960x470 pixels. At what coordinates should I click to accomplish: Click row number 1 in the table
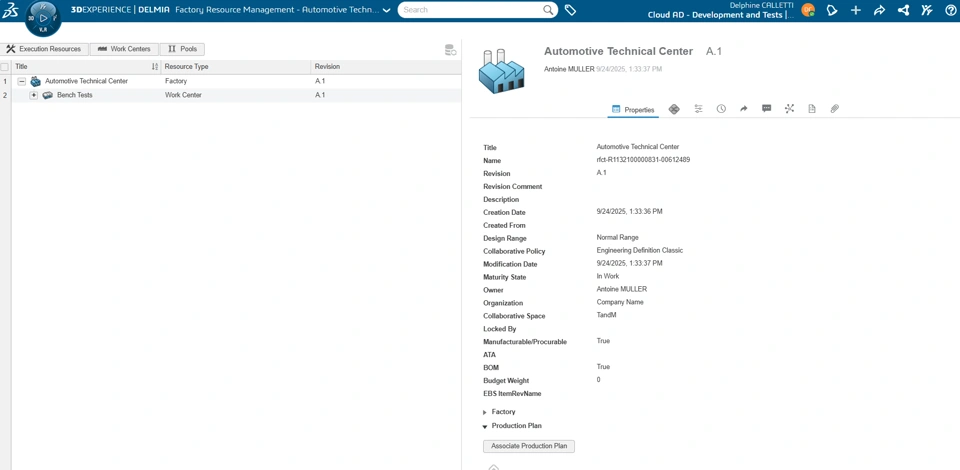click(5, 81)
